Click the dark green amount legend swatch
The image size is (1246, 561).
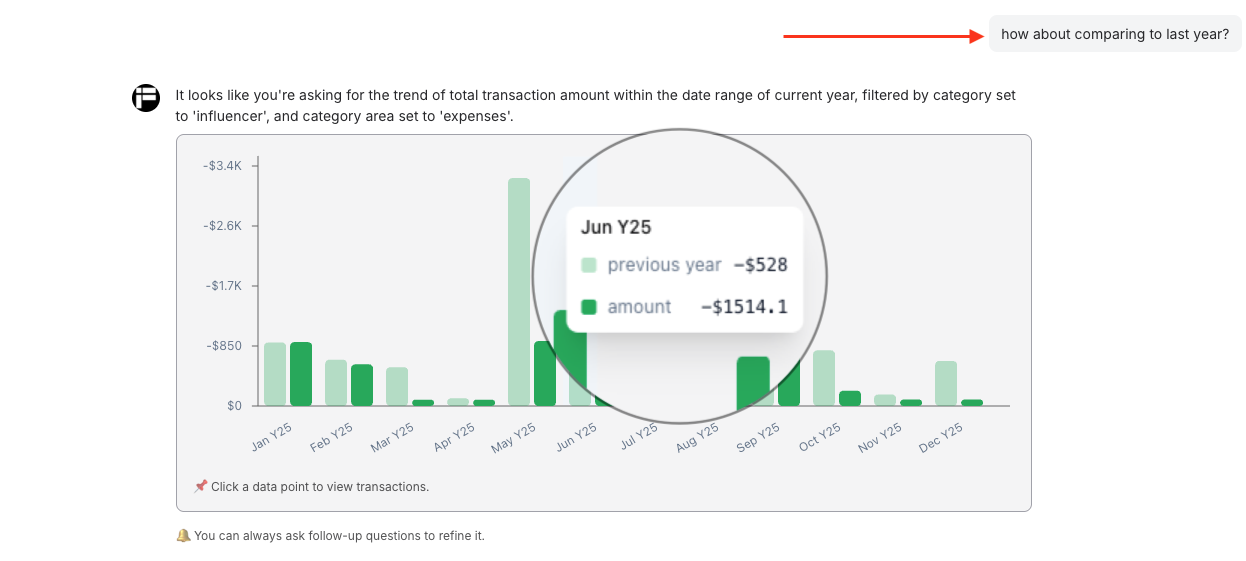[589, 307]
